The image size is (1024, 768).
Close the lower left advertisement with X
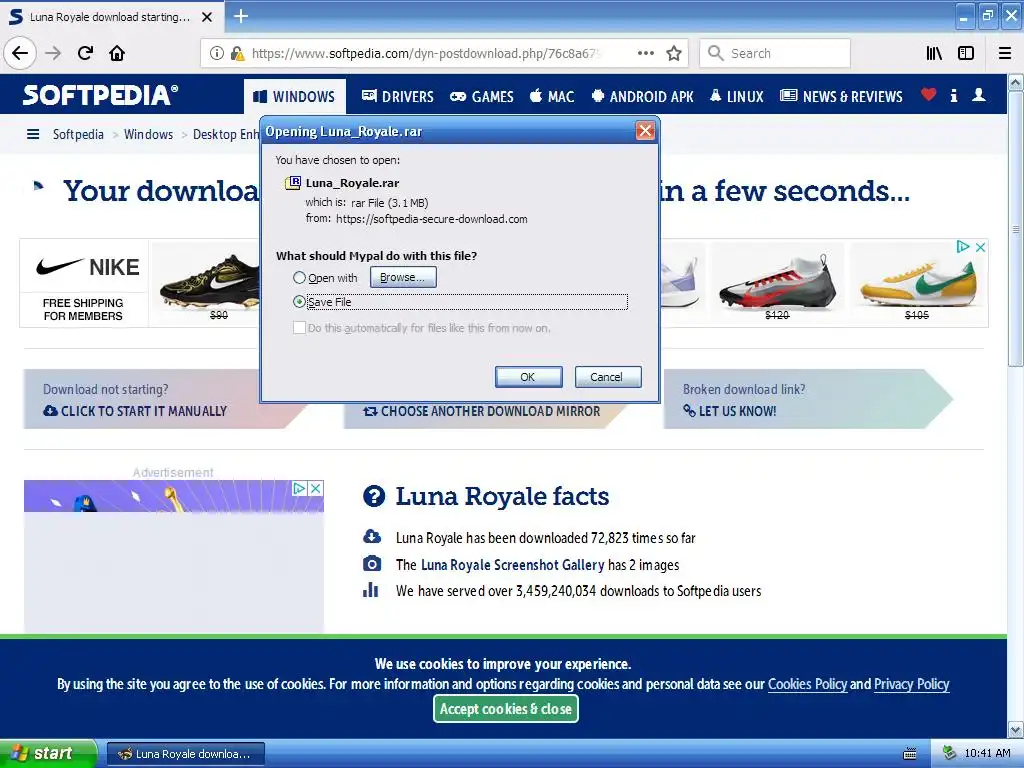315,488
